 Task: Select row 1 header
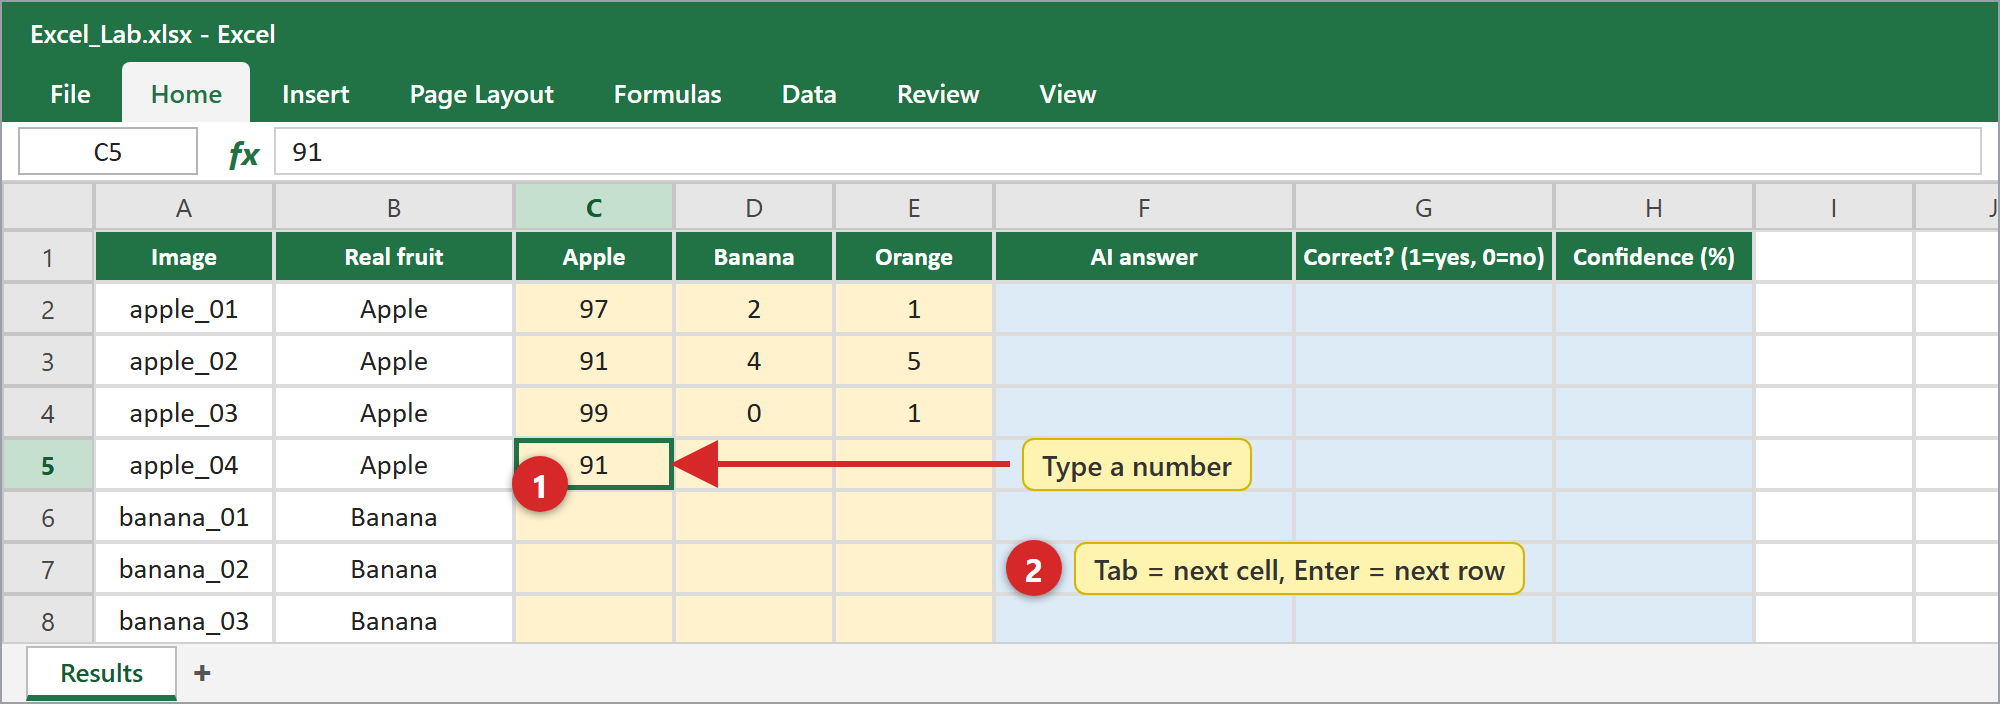click(x=48, y=257)
